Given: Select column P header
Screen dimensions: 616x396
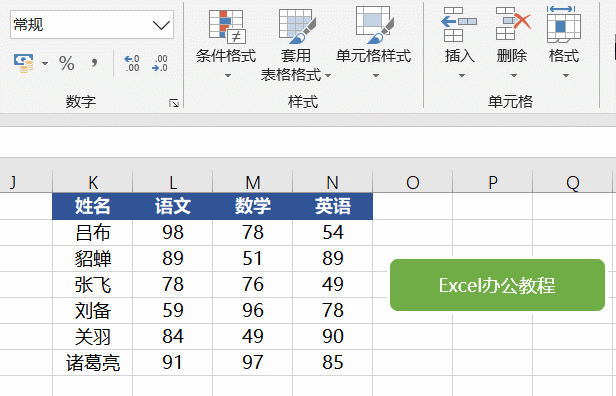Looking at the screenshot, I should pyautogui.click(x=493, y=182).
